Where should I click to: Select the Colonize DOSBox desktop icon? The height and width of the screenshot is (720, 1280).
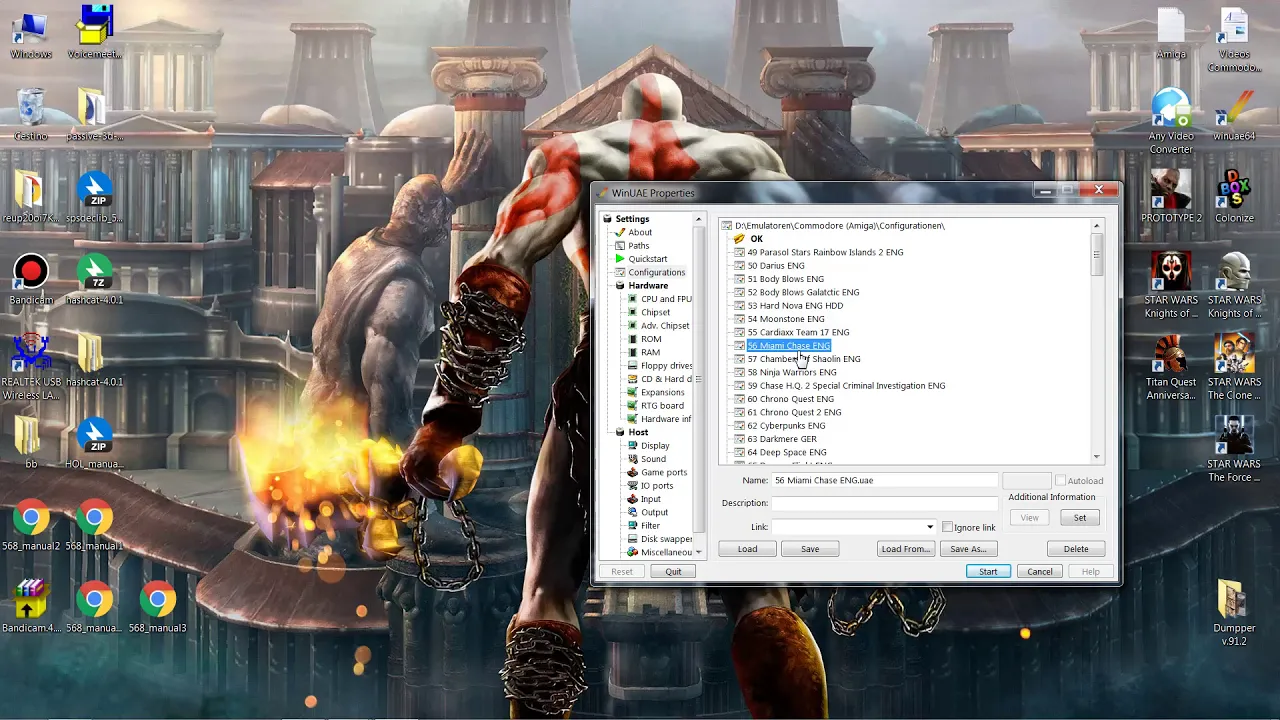(x=1234, y=197)
